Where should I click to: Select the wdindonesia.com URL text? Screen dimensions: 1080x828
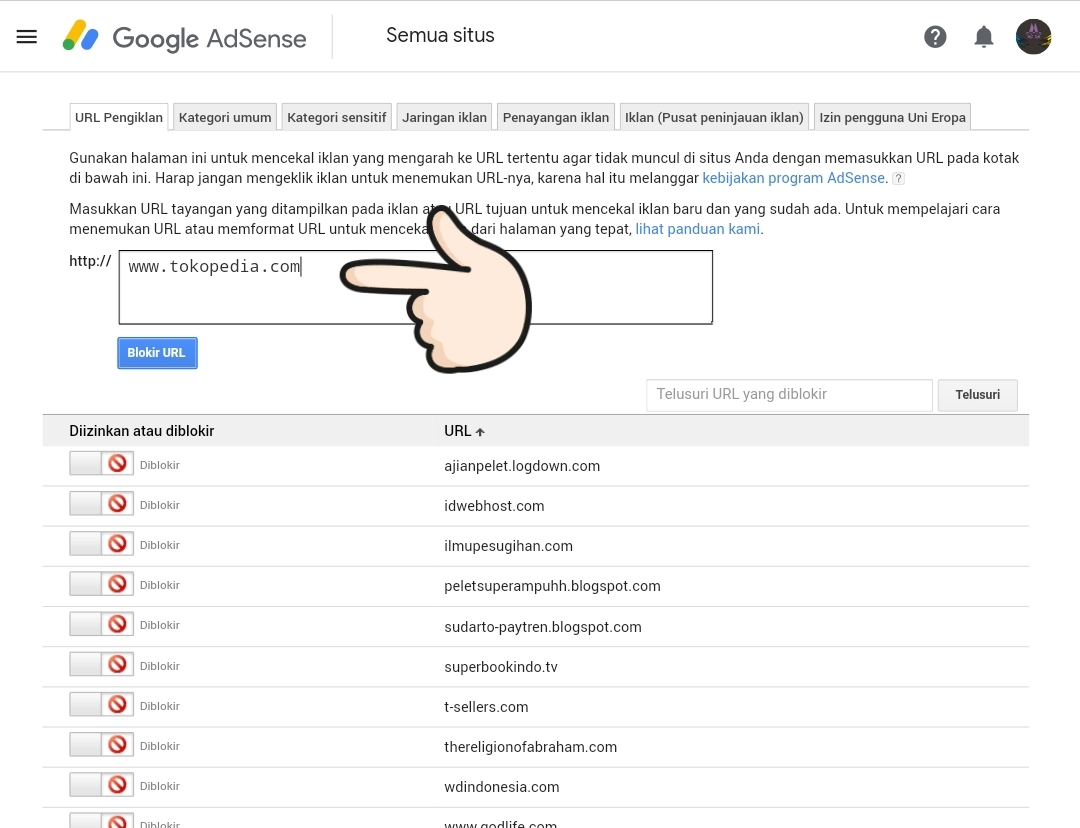tap(501, 787)
